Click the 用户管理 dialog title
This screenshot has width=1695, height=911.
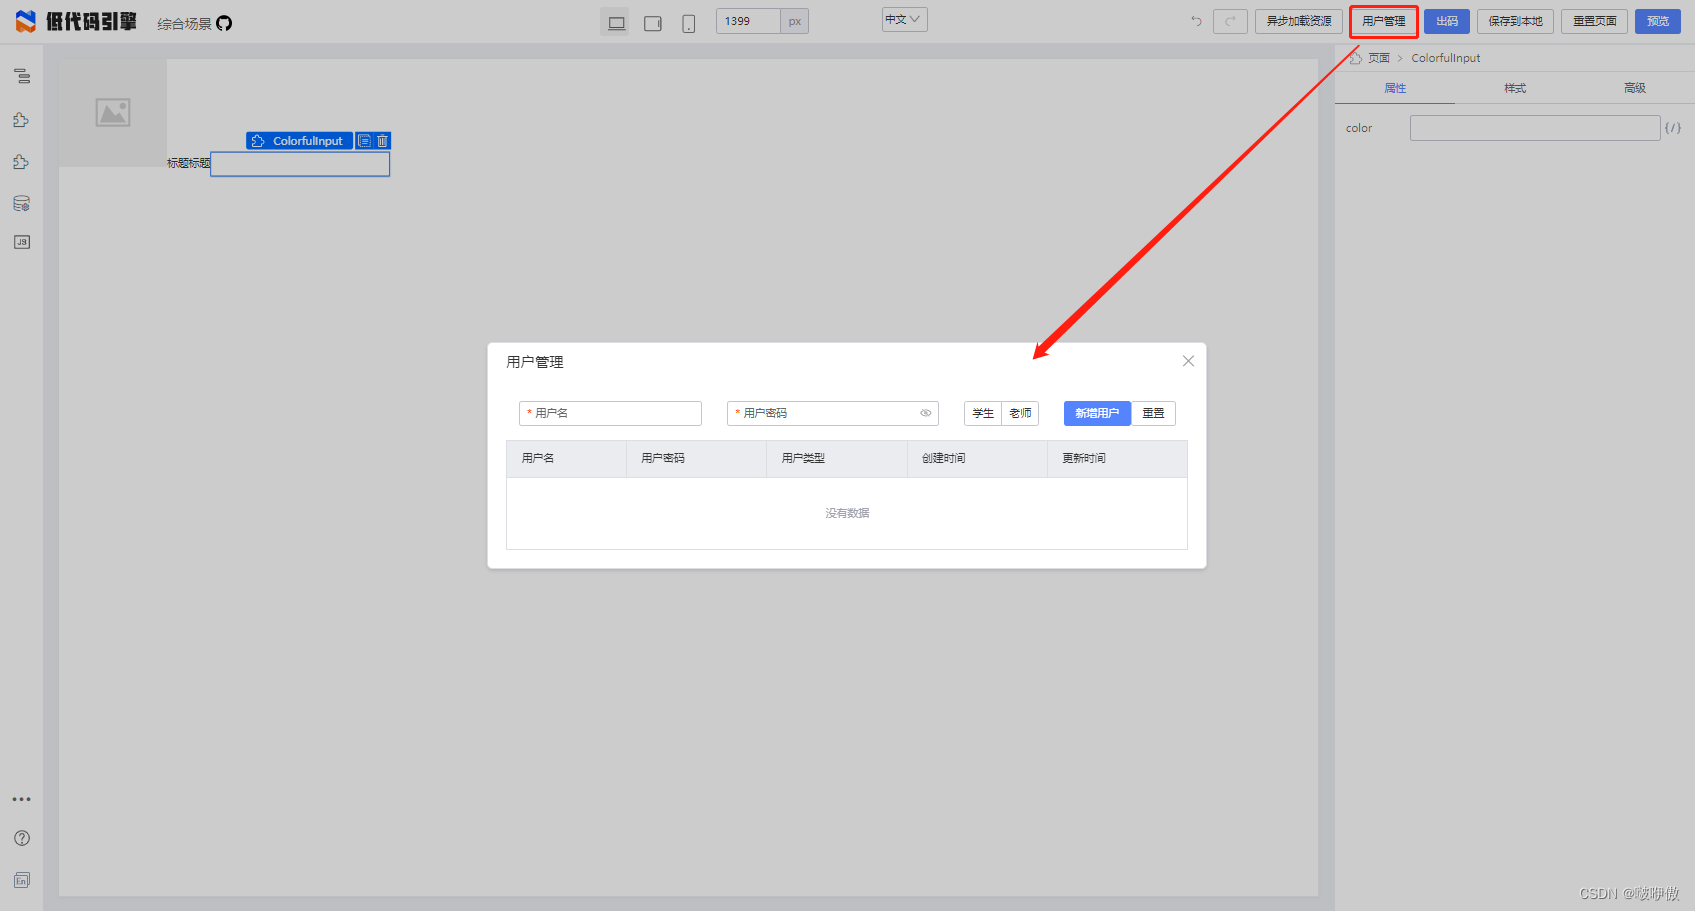(x=535, y=362)
